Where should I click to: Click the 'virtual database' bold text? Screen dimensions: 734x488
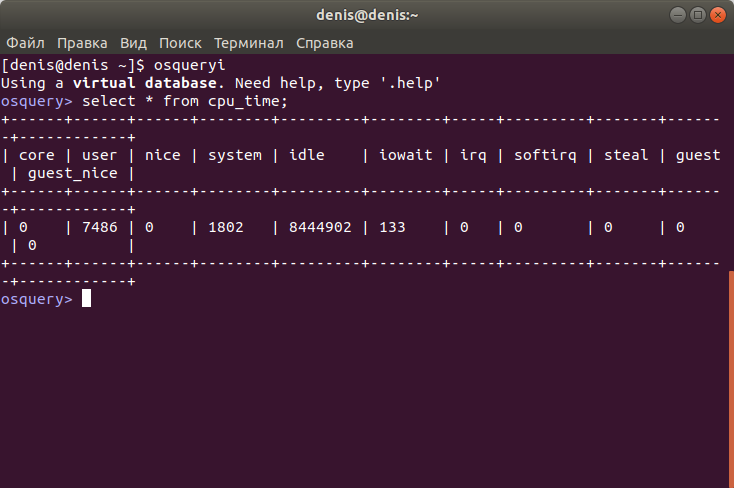145,83
